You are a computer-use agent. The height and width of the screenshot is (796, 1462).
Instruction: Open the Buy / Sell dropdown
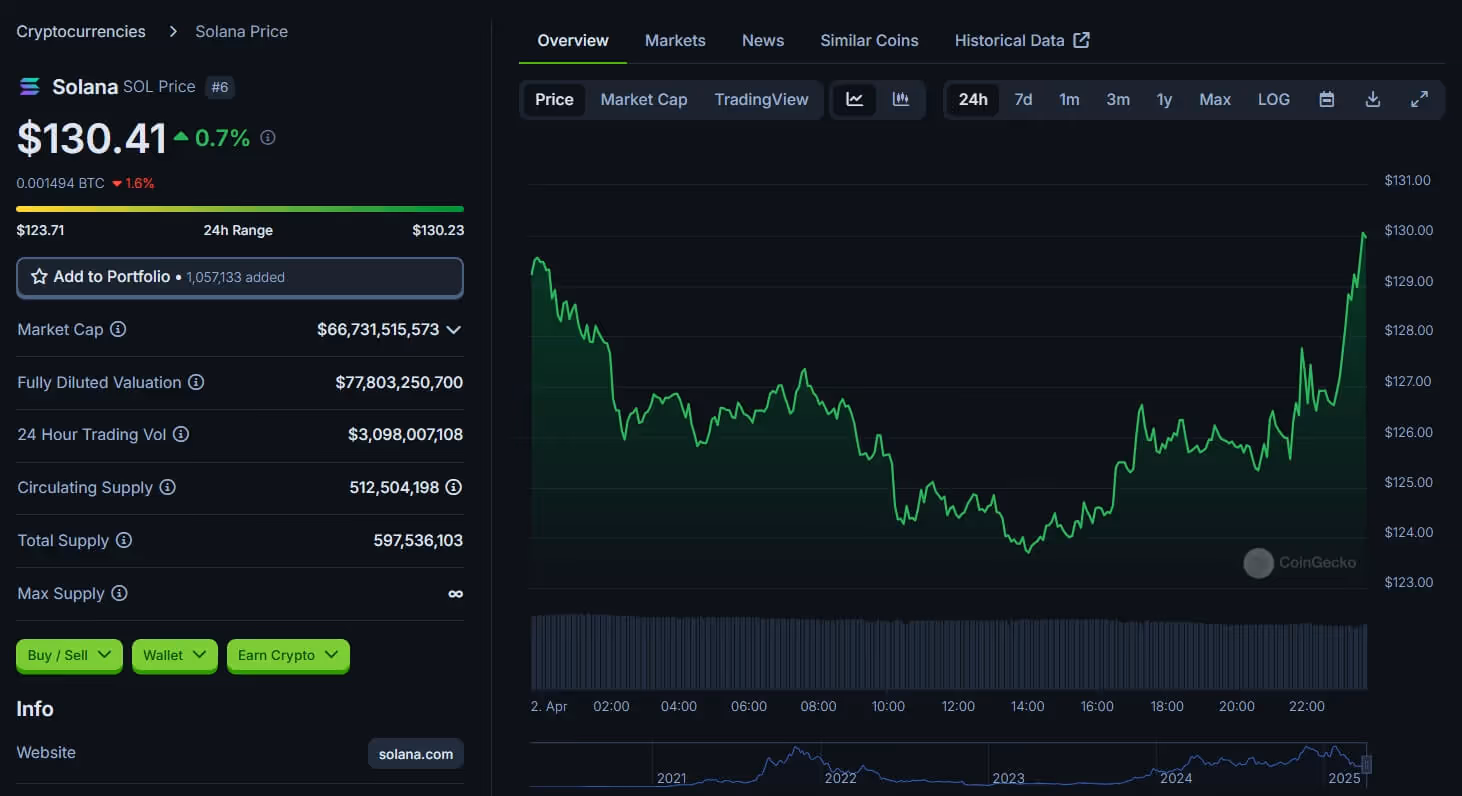click(x=69, y=655)
